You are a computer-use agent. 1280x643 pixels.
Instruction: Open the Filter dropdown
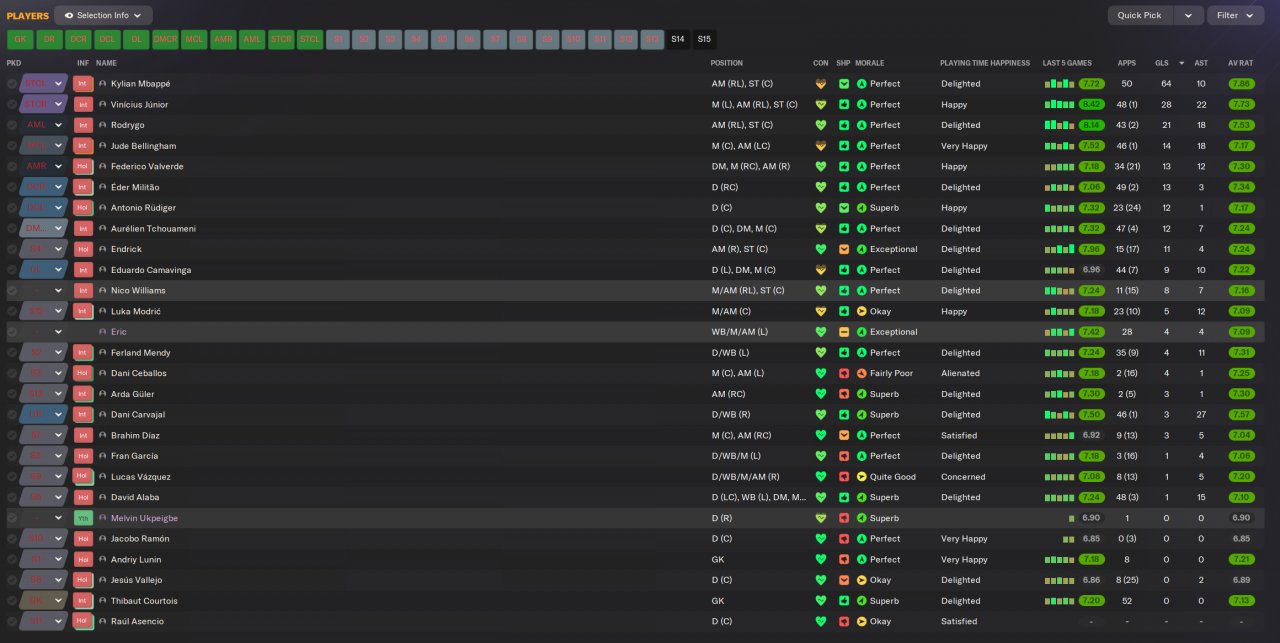(1236, 15)
